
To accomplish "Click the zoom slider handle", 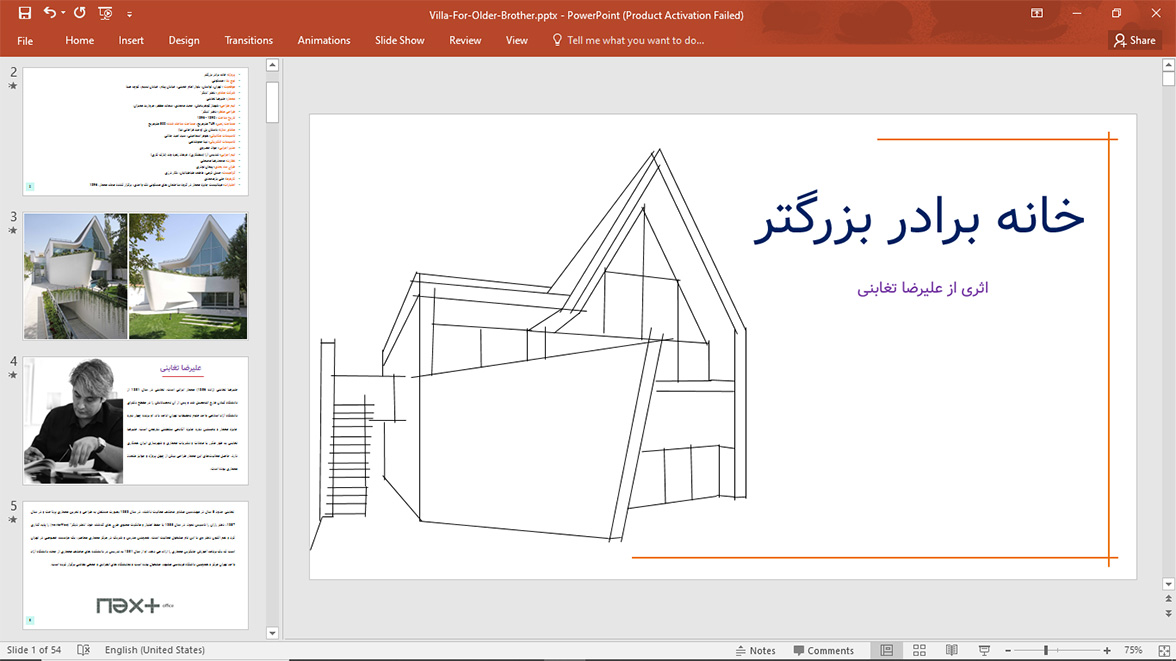I will click(1046, 650).
